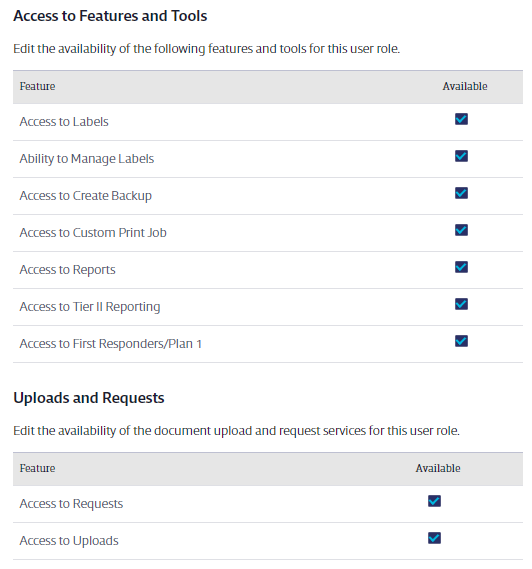Toggle Access to Custom Print Job checkbox

click(461, 230)
